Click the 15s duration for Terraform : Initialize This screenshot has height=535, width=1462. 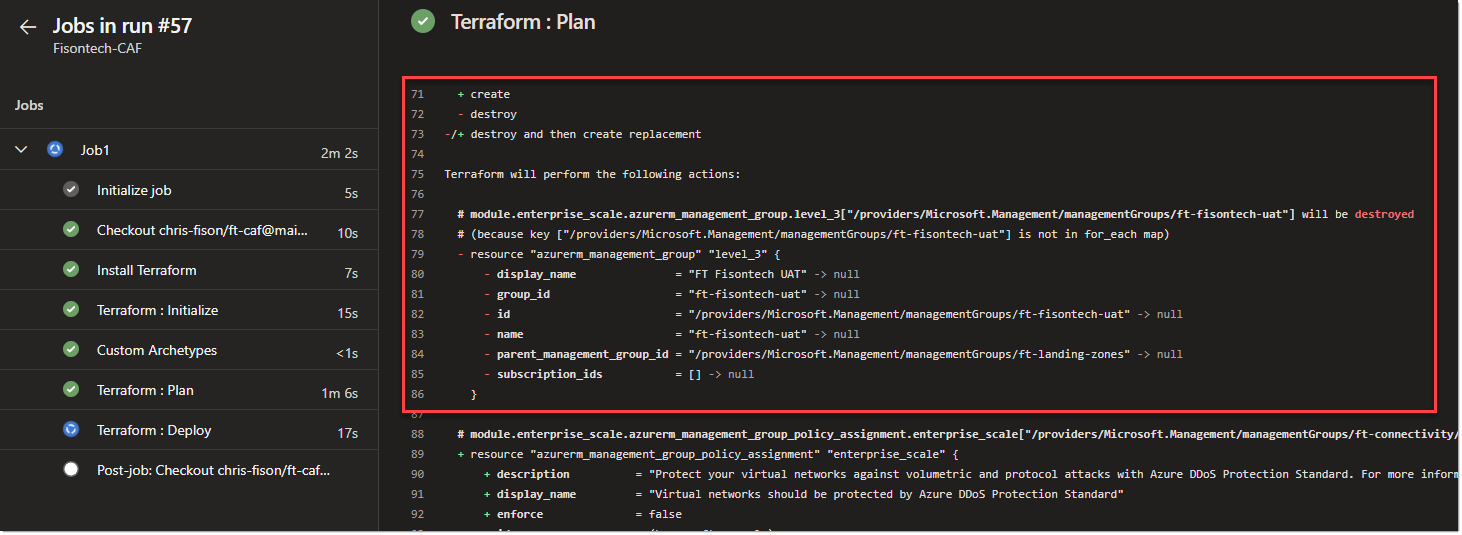pyautogui.click(x=348, y=313)
